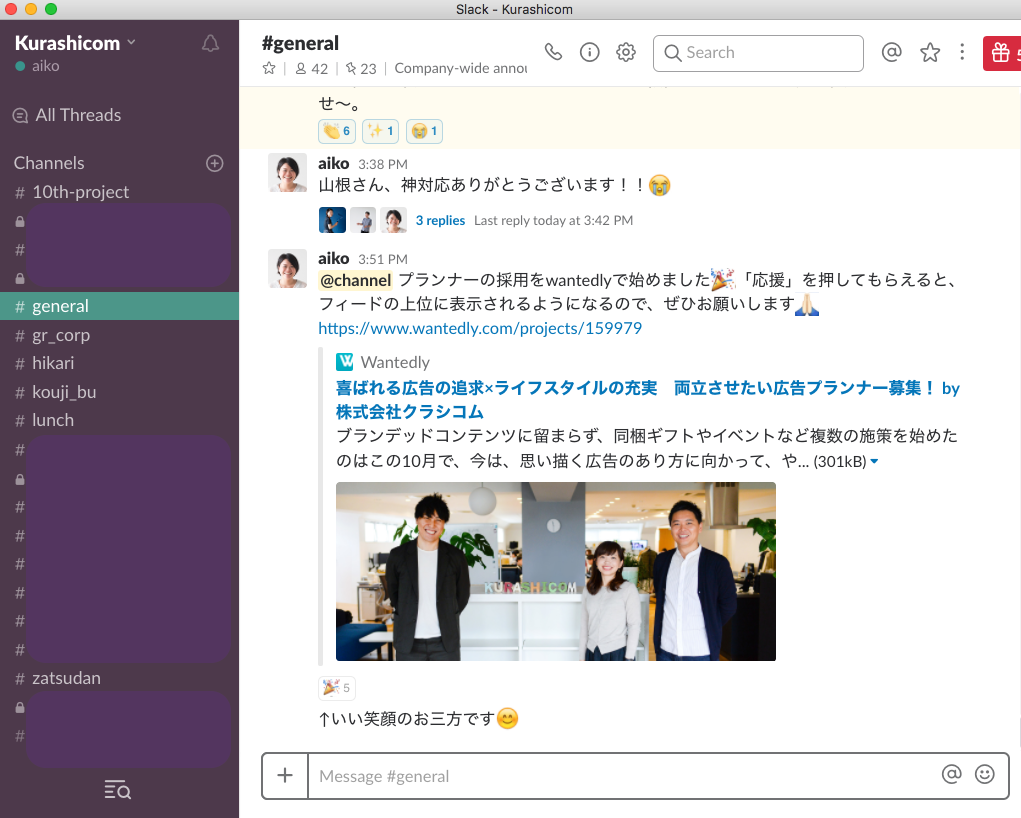Open emoji picker in message box
This screenshot has height=818, width=1021.
(x=985, y=774)
